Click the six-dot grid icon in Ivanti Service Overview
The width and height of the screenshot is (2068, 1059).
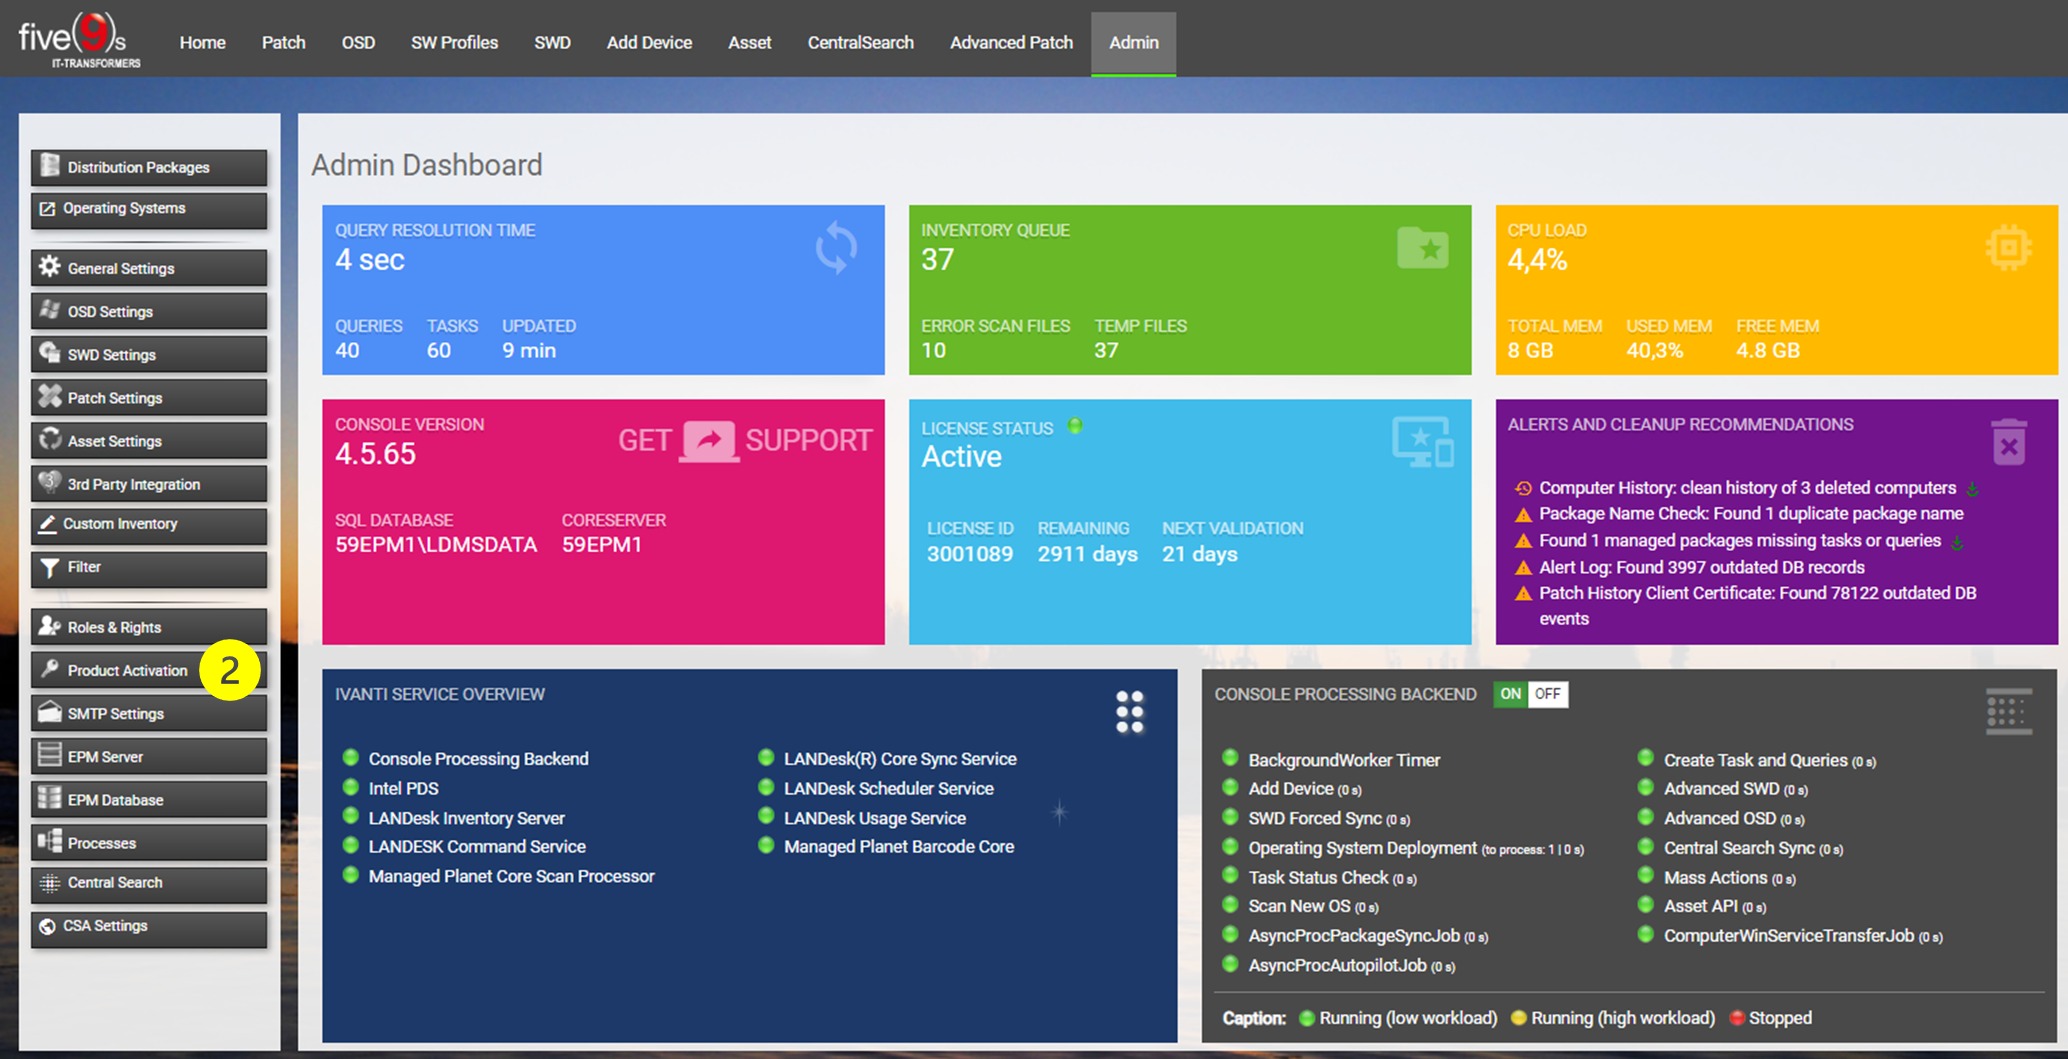point(1130,711)
